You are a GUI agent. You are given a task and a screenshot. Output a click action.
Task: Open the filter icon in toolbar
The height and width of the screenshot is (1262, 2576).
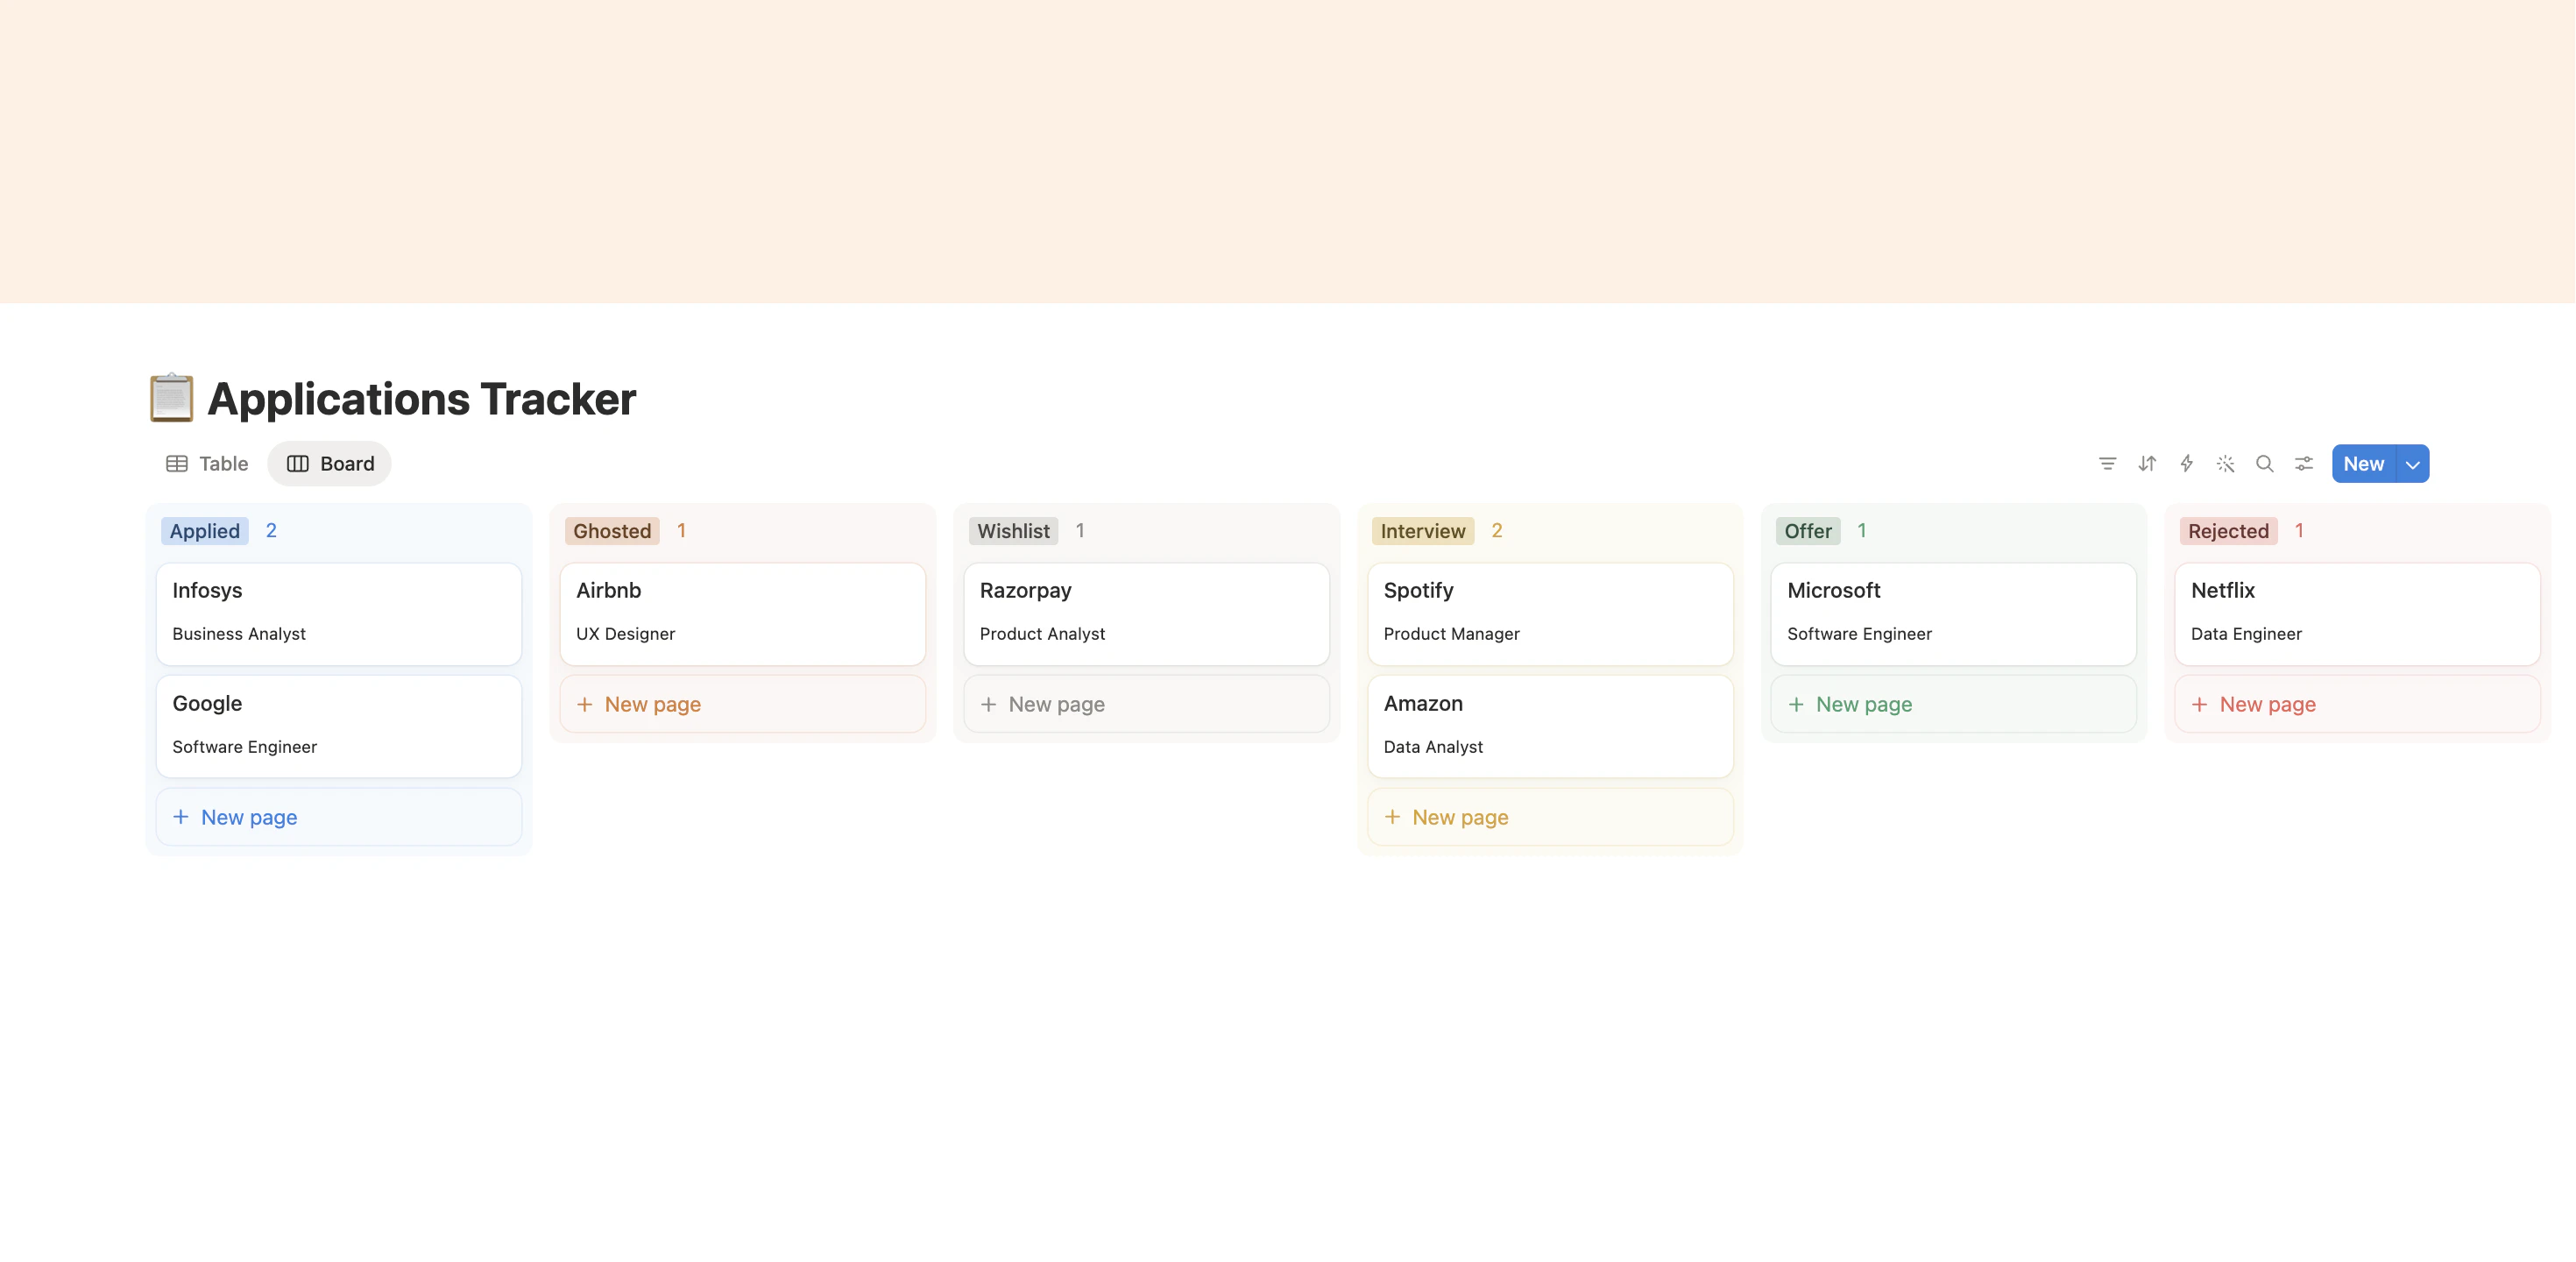(2107, 463)
